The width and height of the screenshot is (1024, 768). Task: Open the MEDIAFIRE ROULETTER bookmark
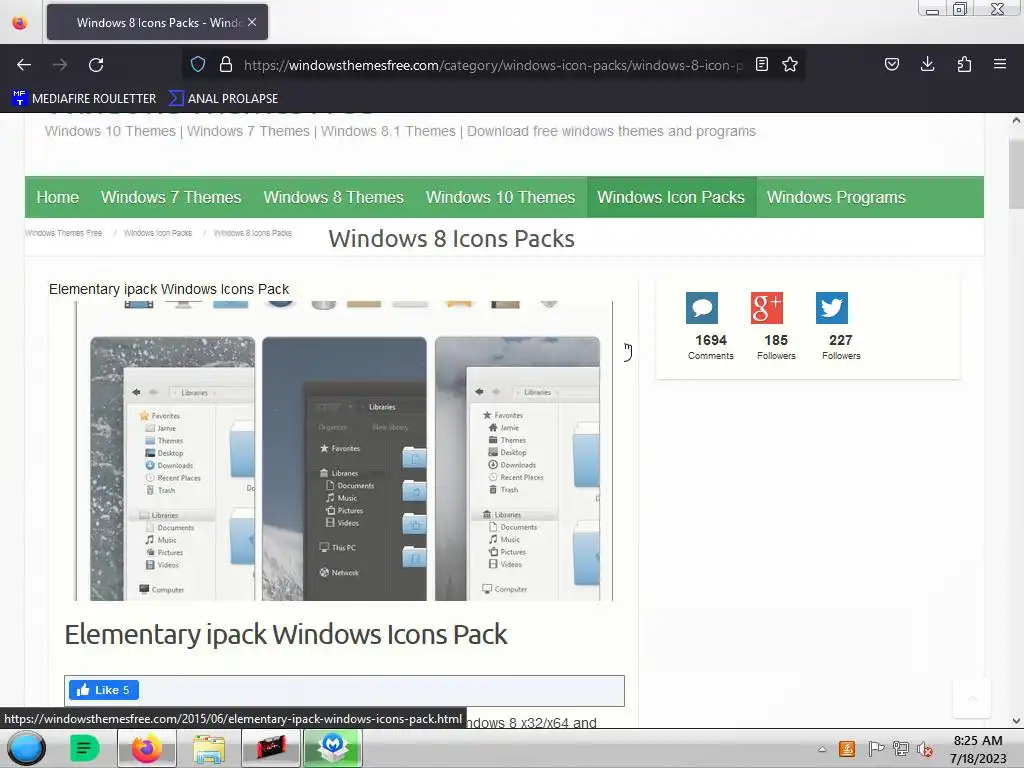coord(84,99)
